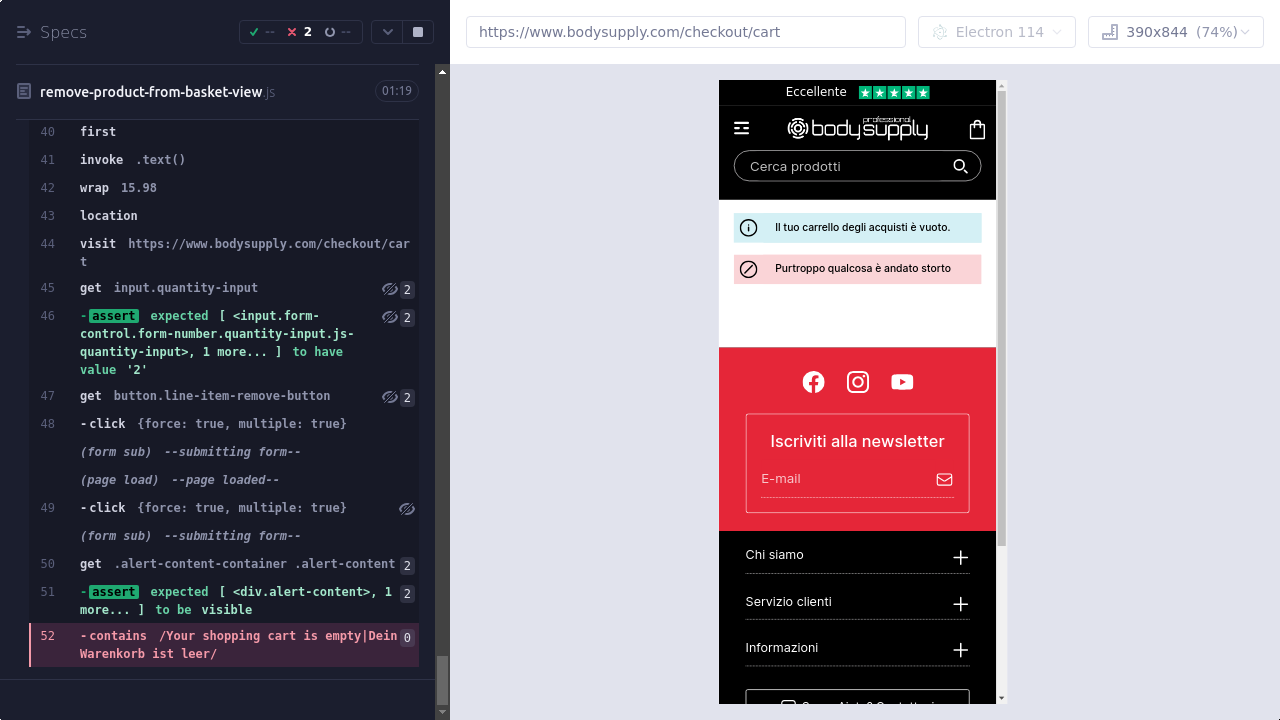The image size is (1280, 720).
Task: Click the stop tests square button
Action: coord(418,32)
